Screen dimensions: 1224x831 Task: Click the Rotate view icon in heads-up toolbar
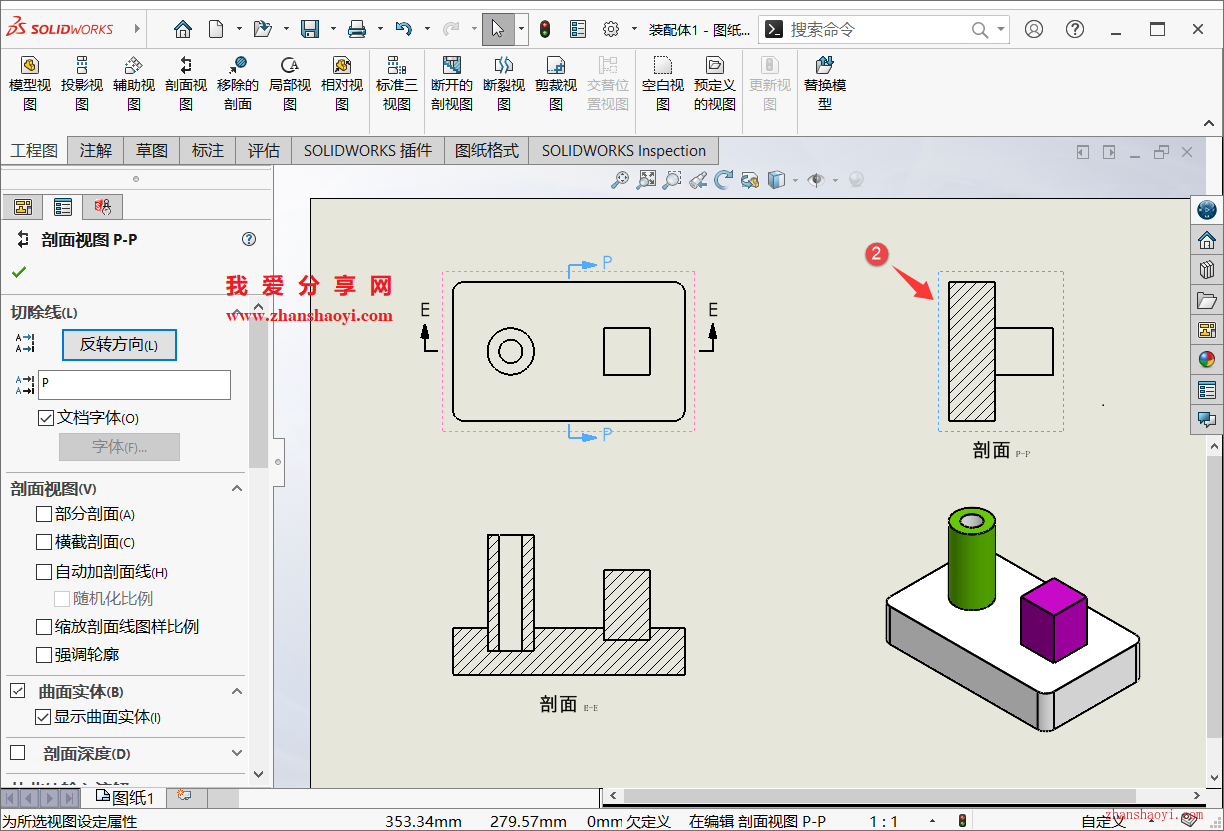pos(724,180)
